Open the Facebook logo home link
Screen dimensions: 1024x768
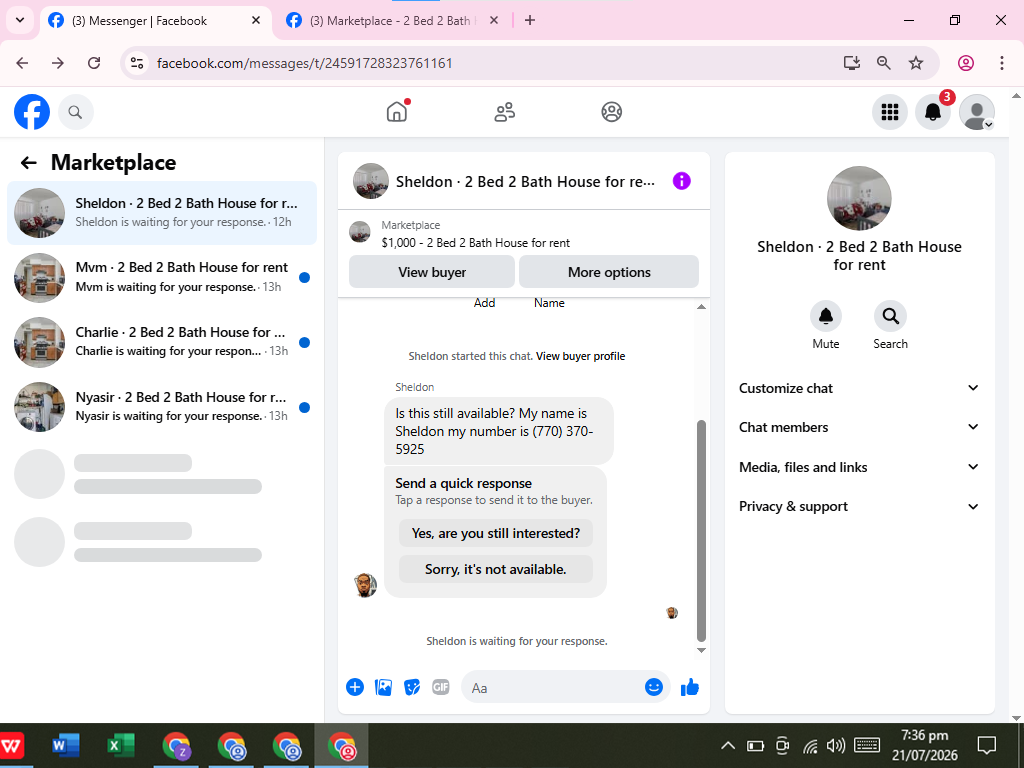(32, 112)
